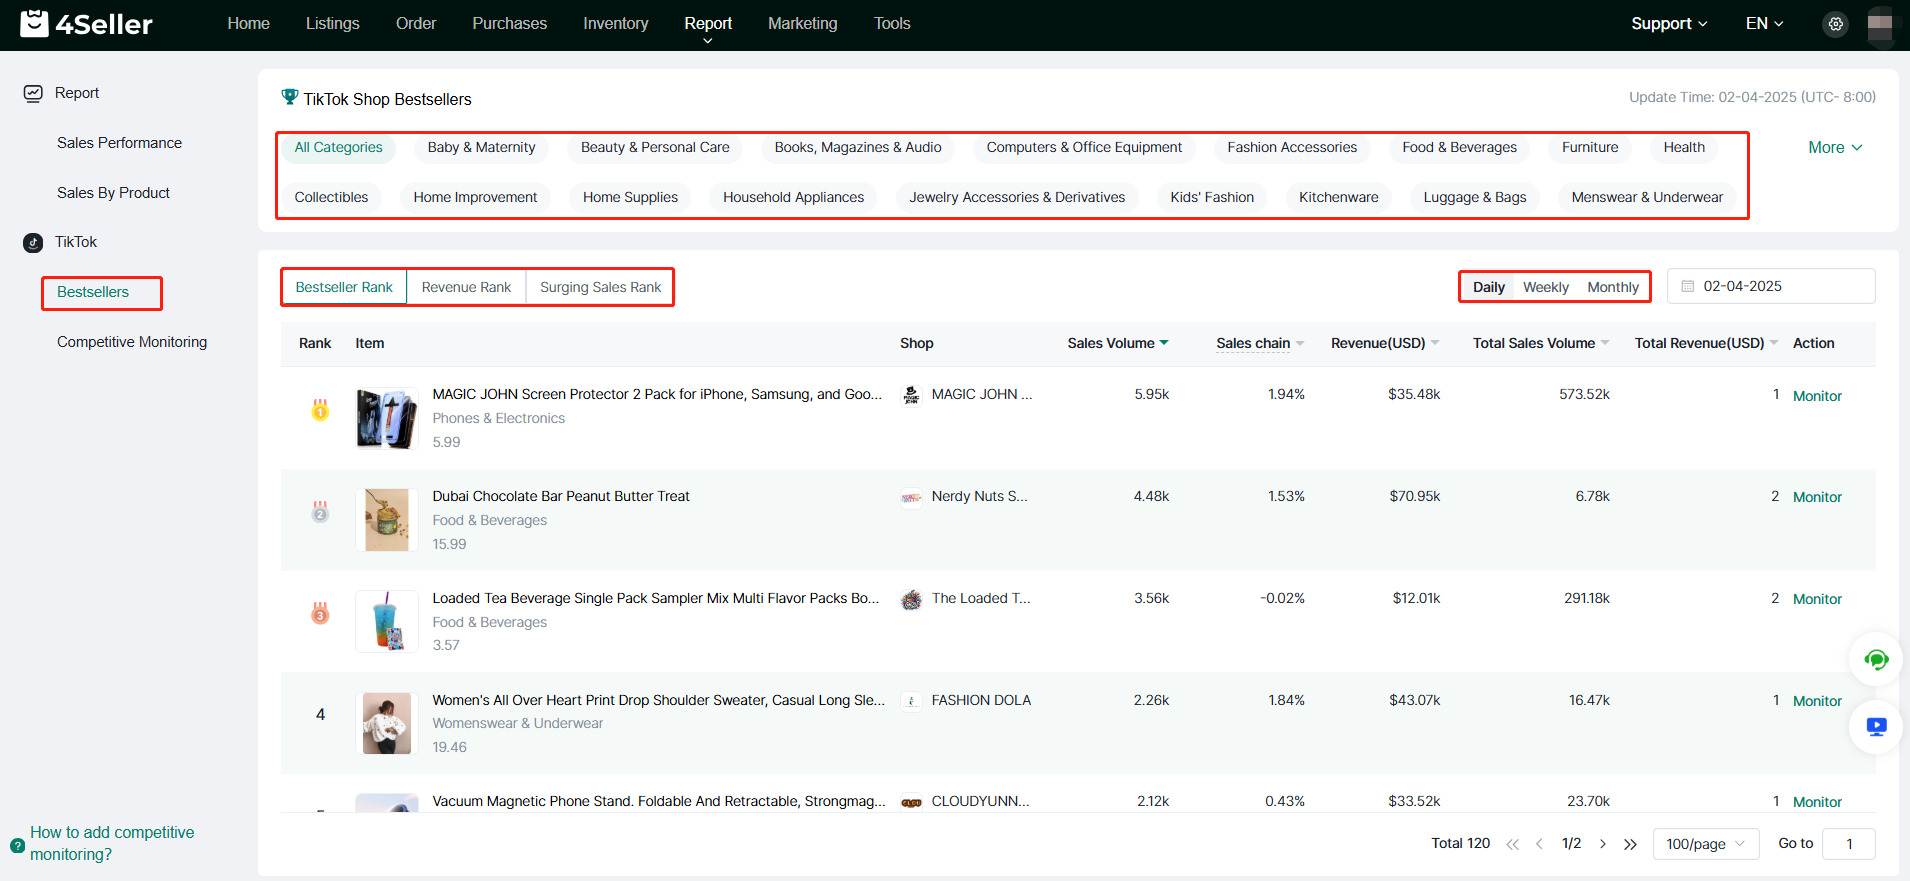Filter by Food & Beverages category

point(1459,147)
